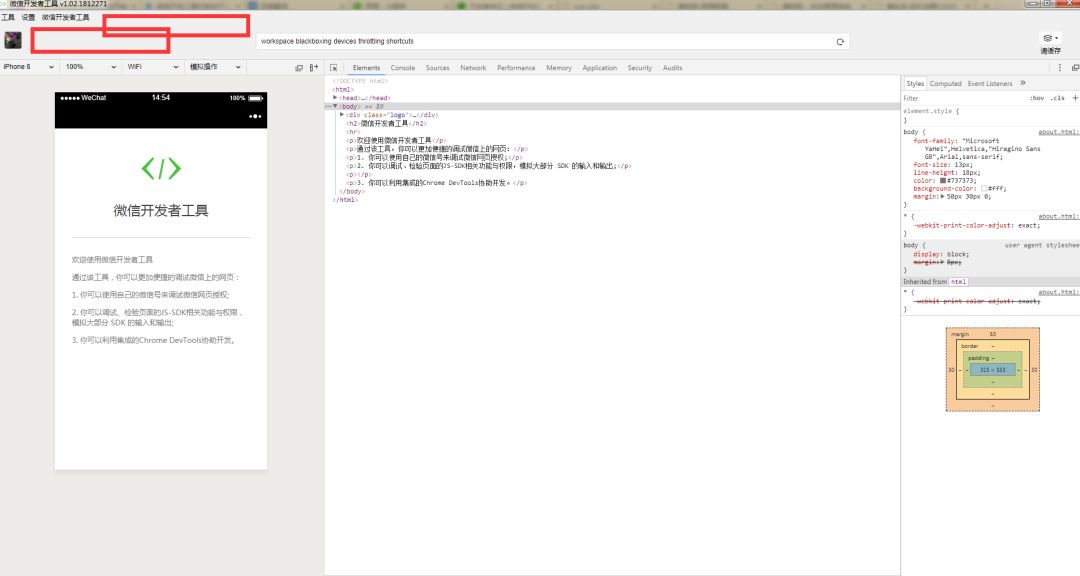Open about.html link beside body rule
This screenshot has width=1080, height=576.
(1059, 132)
